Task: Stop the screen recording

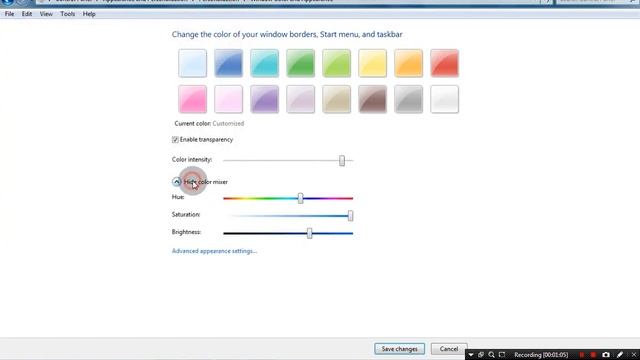Action: tap(593, 355)
